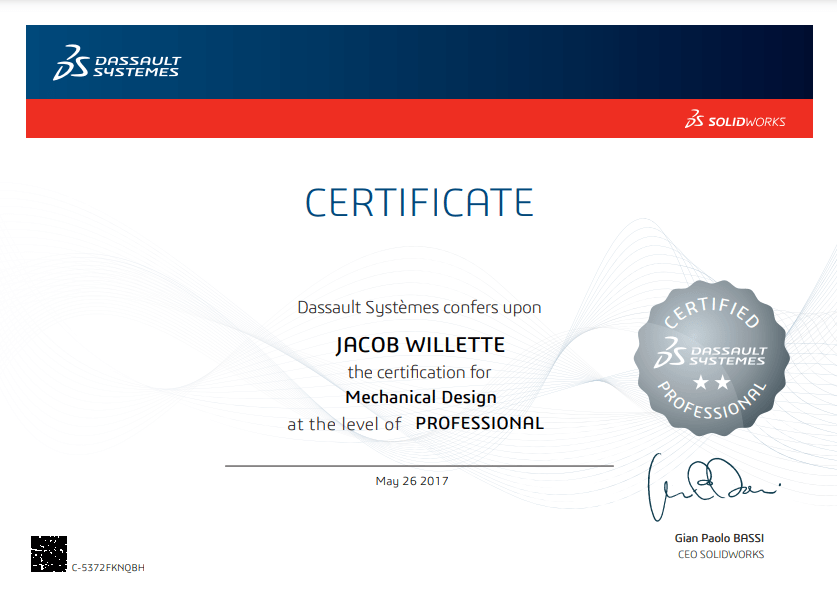The height and width of the screenshot is (590, 837).
Task: Select the name JACOB WILLETTE
Action: click(419, 345)
